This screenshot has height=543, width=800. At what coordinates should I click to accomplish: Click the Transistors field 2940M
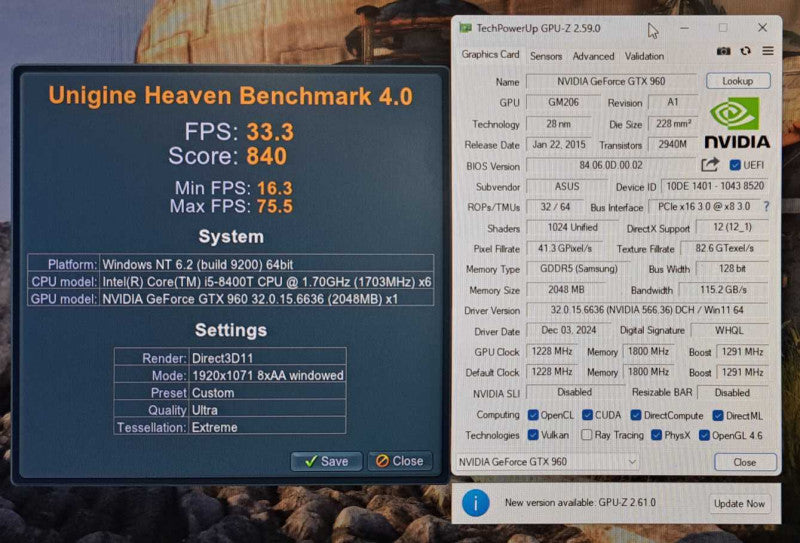(672, 144)
